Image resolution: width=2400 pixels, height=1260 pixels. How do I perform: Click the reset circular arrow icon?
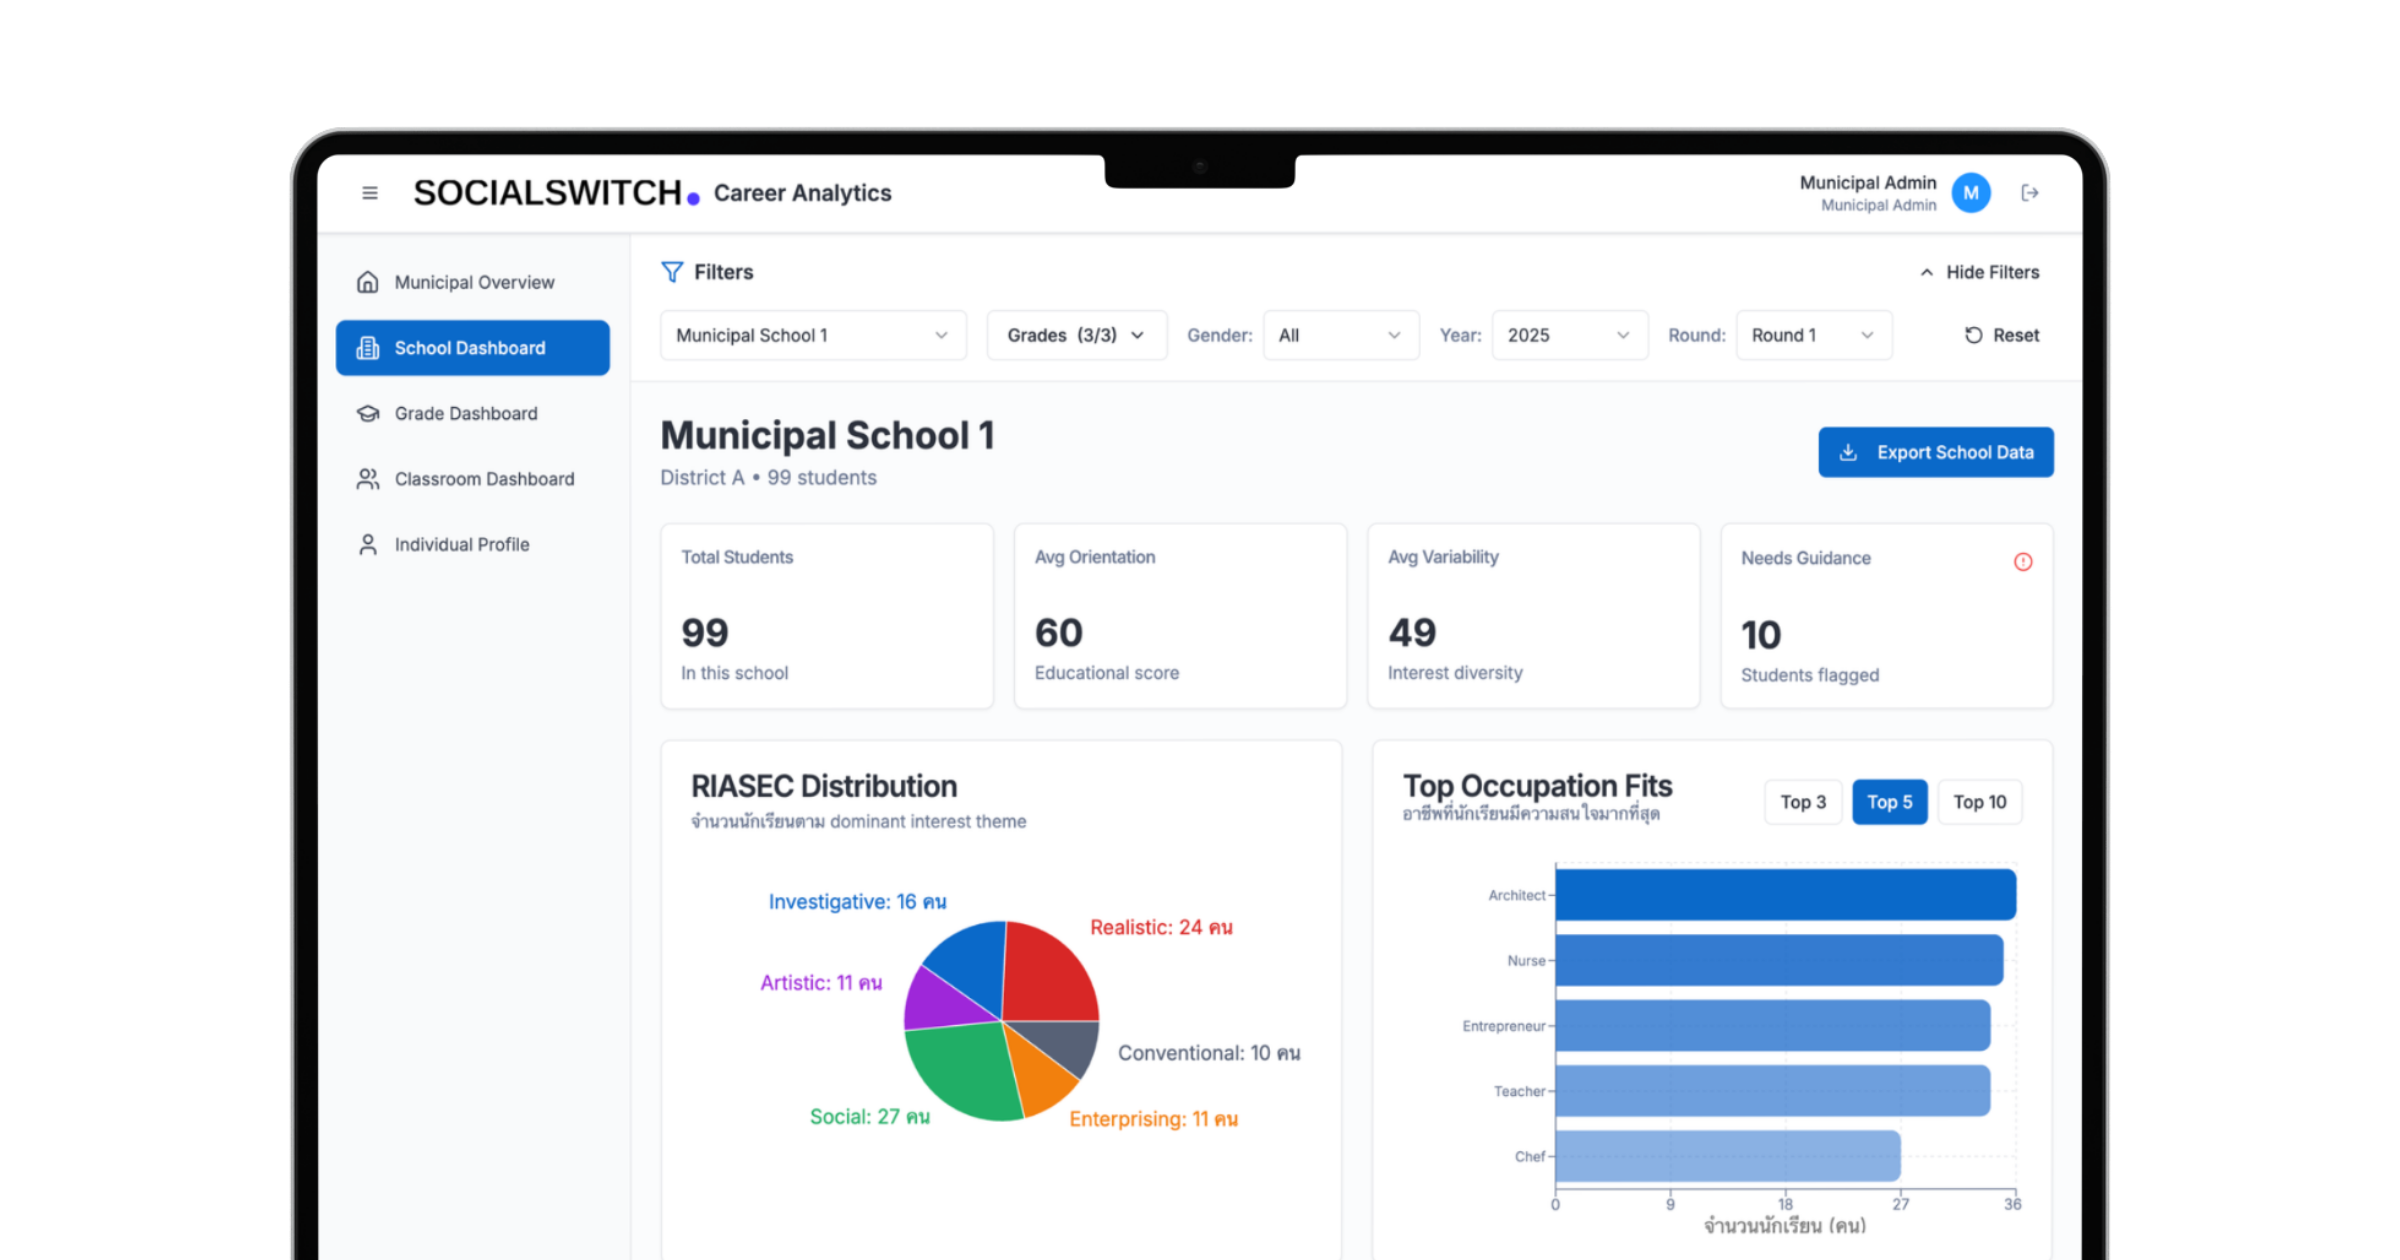pos(1972,335)
